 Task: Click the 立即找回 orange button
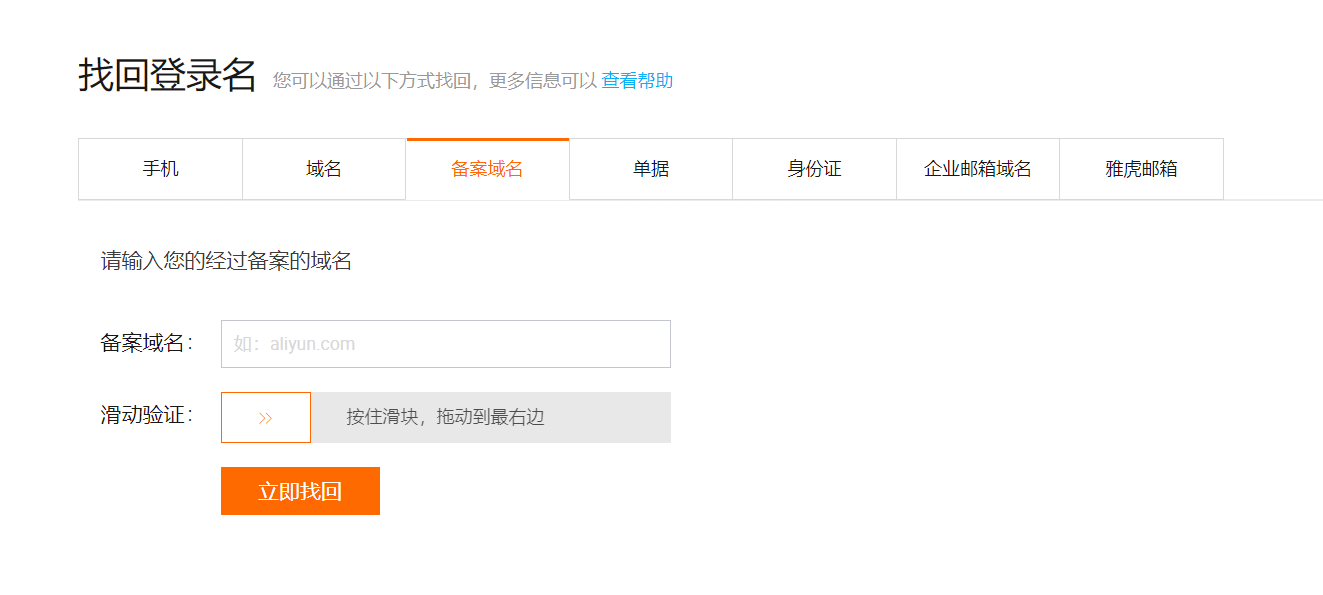300,491
